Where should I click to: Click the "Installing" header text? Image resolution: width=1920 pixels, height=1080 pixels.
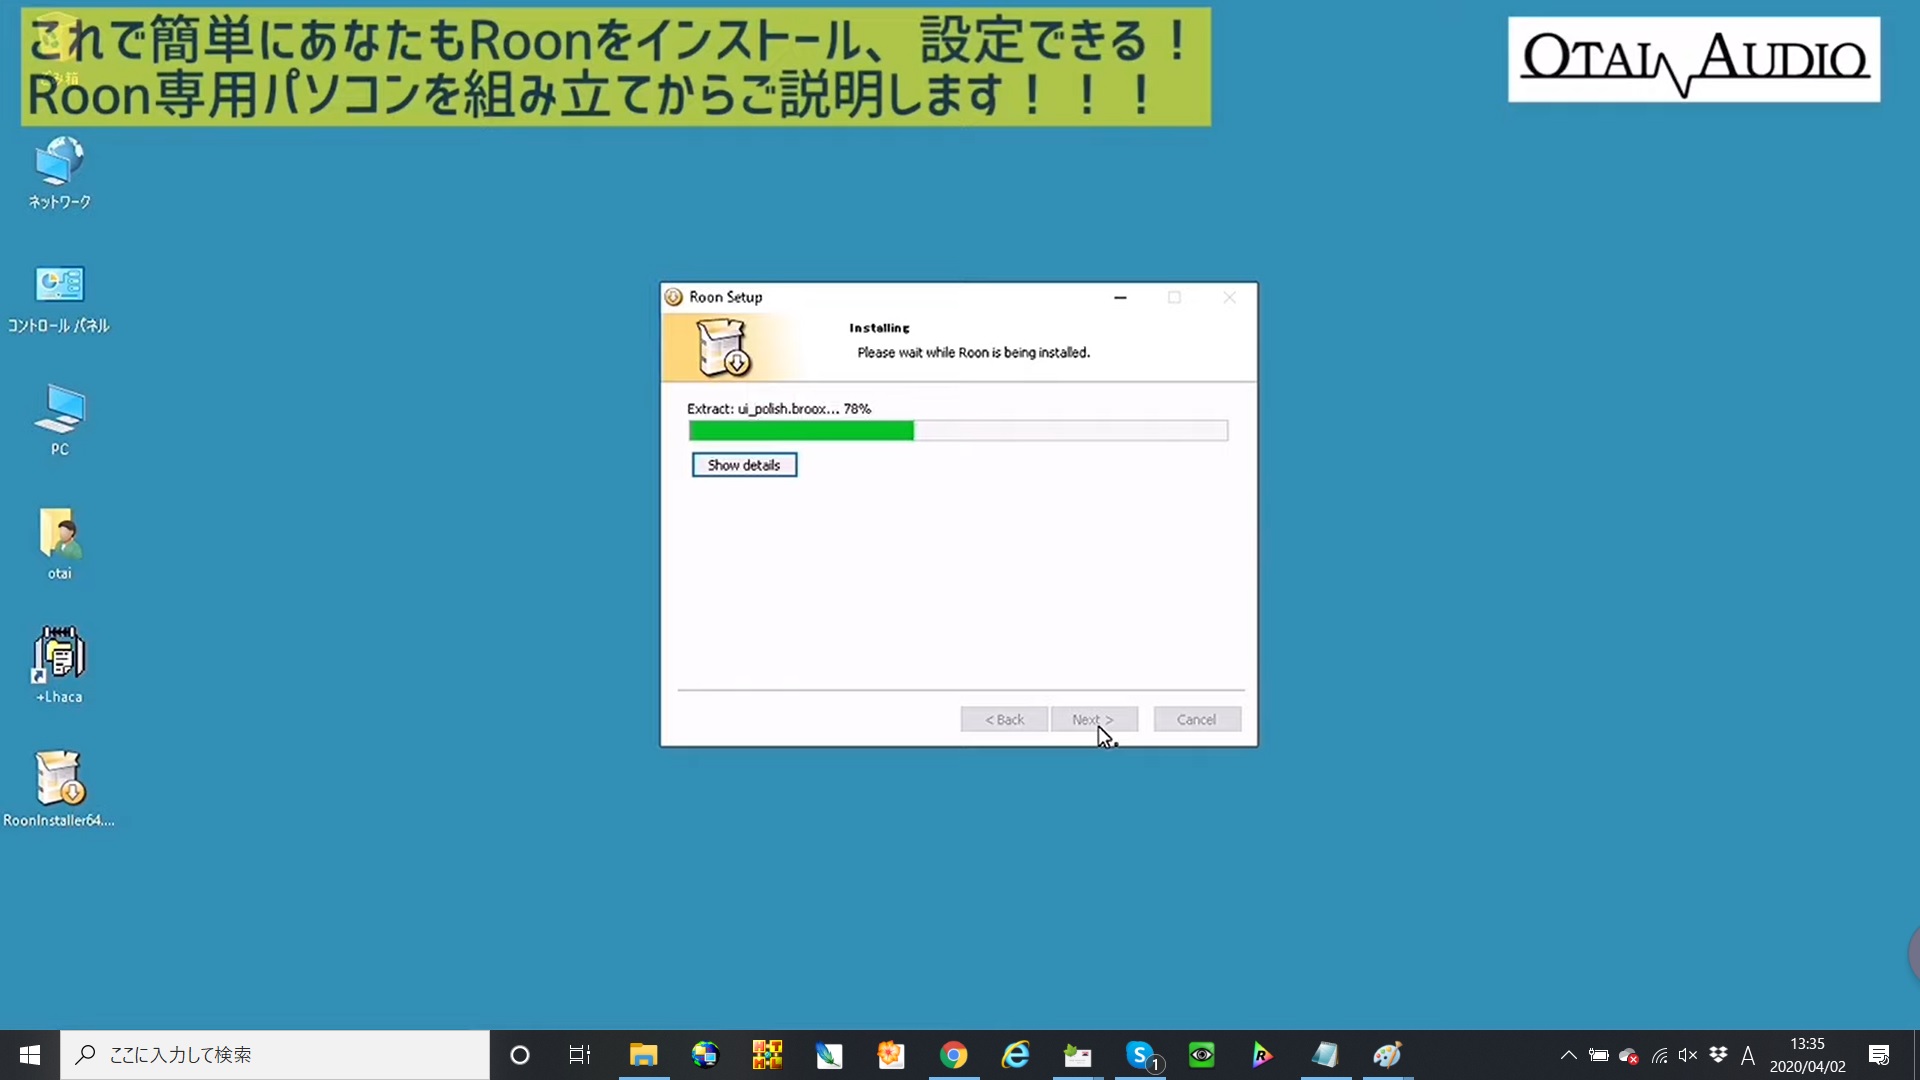879,328
